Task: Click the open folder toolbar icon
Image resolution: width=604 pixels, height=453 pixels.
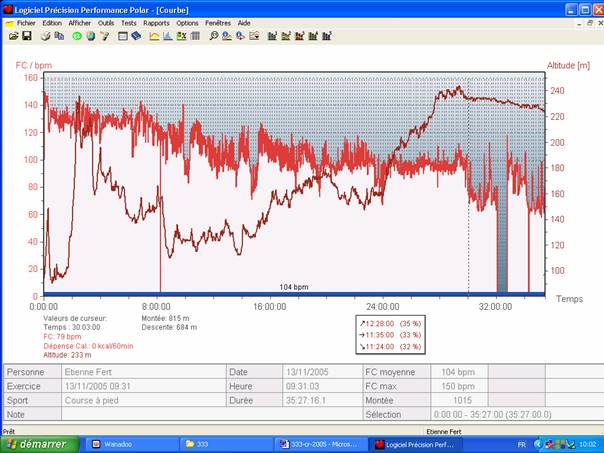Action: pyautogui.click(x=14, y=36)
